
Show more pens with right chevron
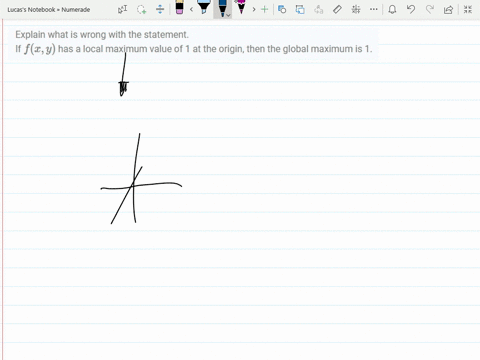(254, 9)
